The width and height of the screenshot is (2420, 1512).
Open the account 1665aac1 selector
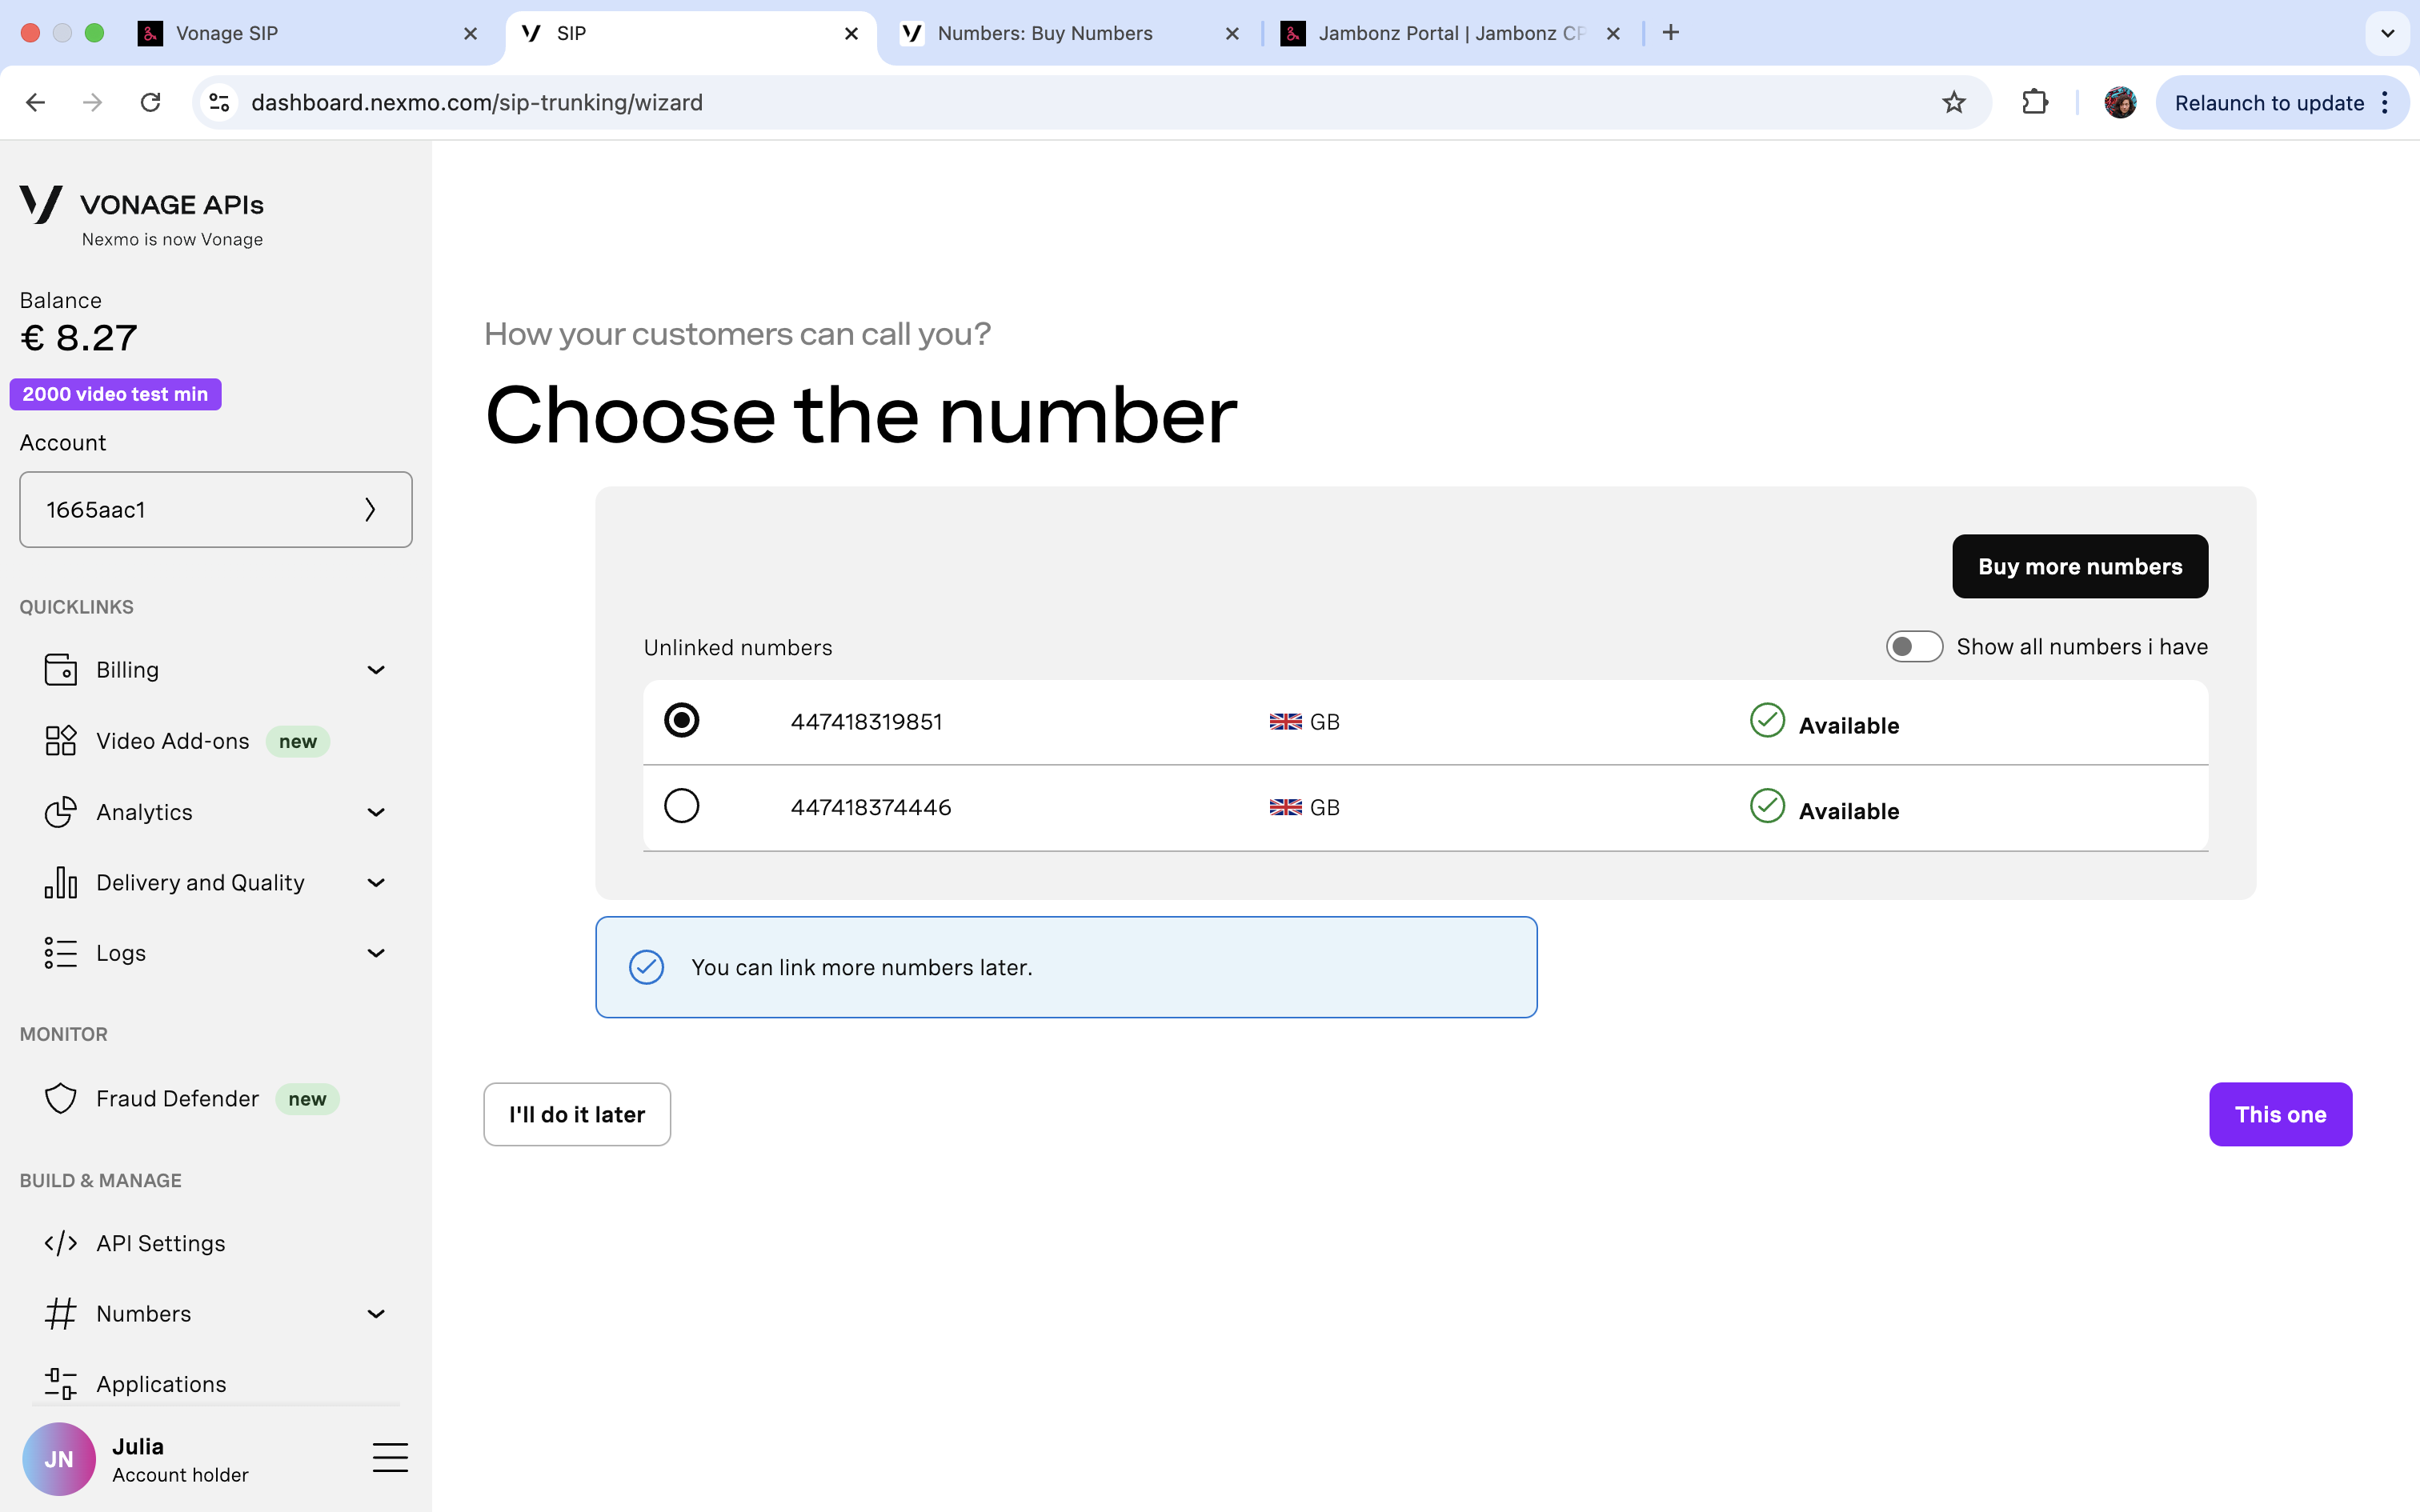pyautogui.click(x=215, y=510)
